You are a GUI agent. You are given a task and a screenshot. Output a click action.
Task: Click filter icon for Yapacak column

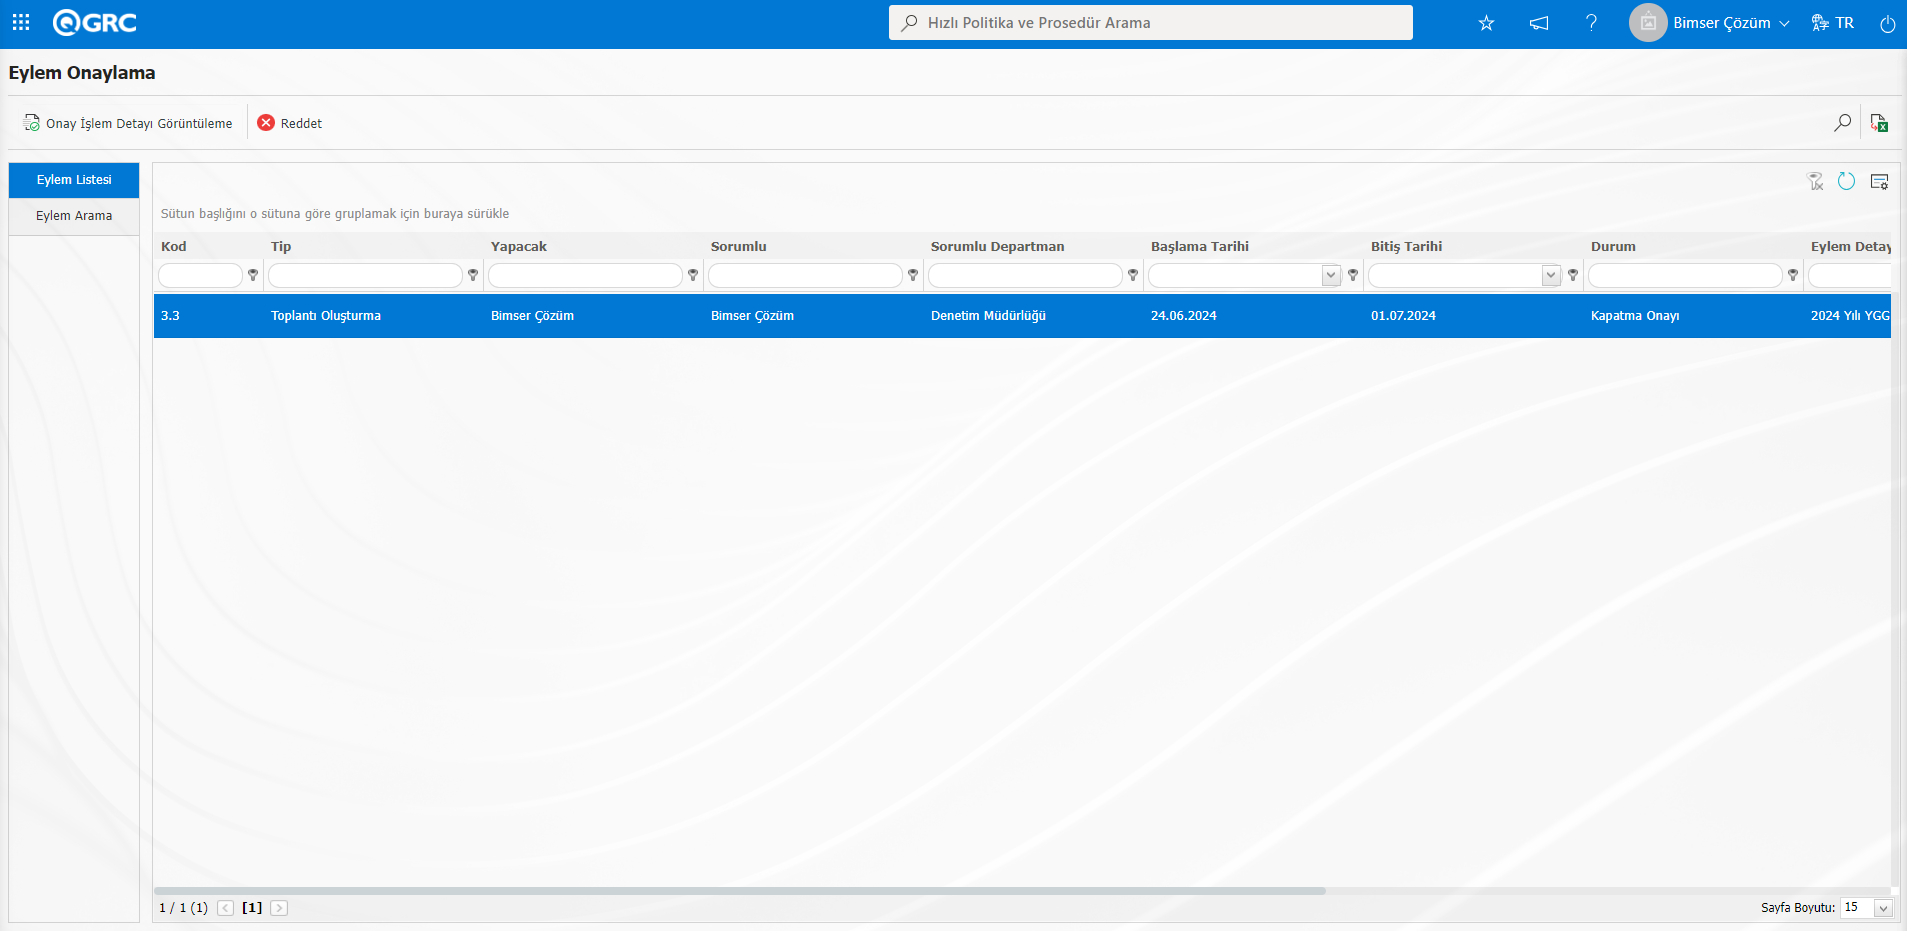tap(693, 275)
